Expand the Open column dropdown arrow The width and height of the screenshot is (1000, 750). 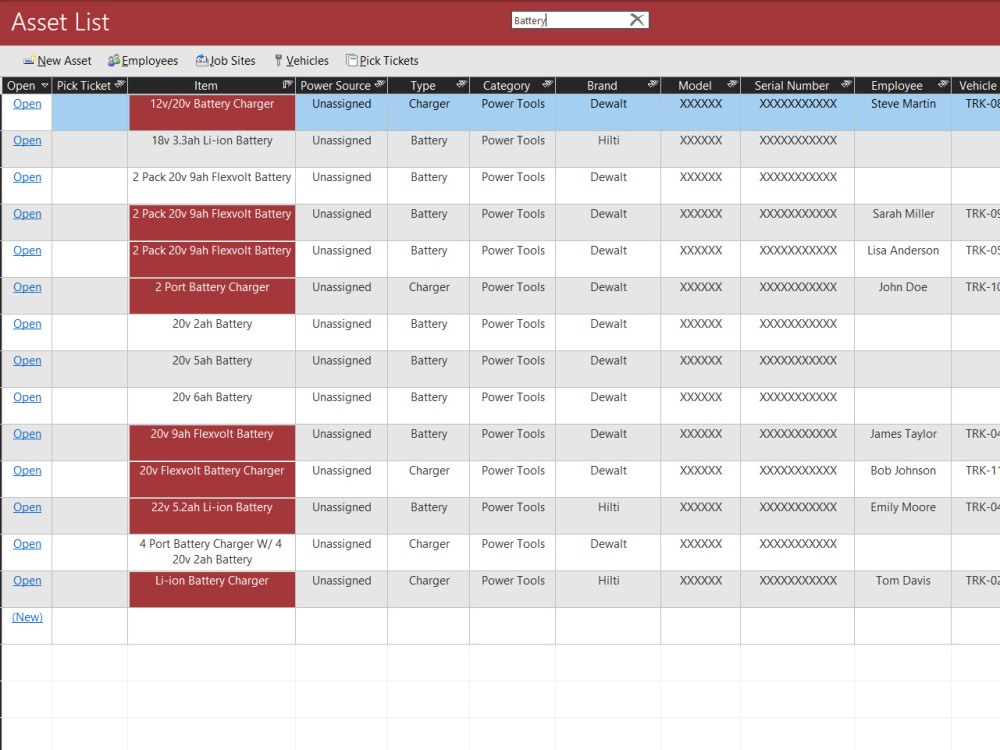click(x=45, y=85)
